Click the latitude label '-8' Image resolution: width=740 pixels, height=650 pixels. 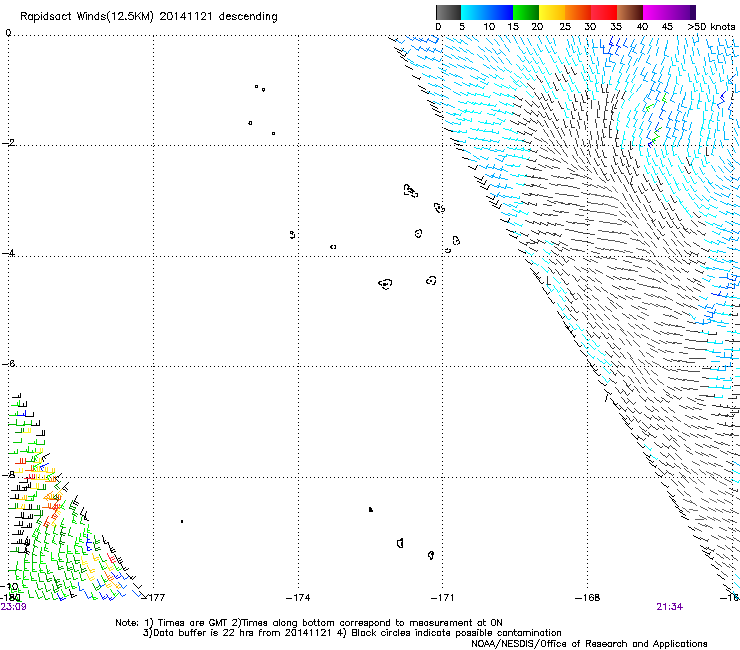pos(8,474)
